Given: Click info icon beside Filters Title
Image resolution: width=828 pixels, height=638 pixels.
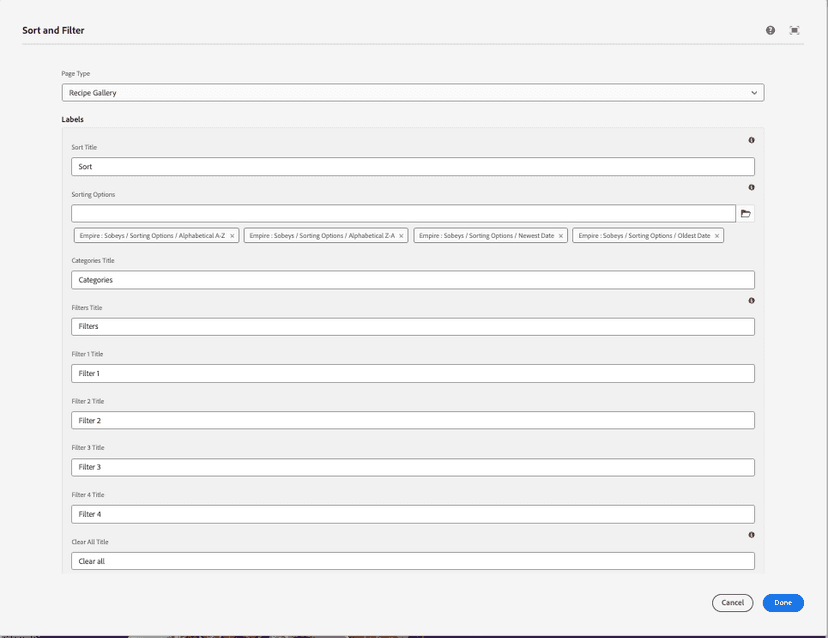Looking at the screenshot, I should (x=751, y=300).
